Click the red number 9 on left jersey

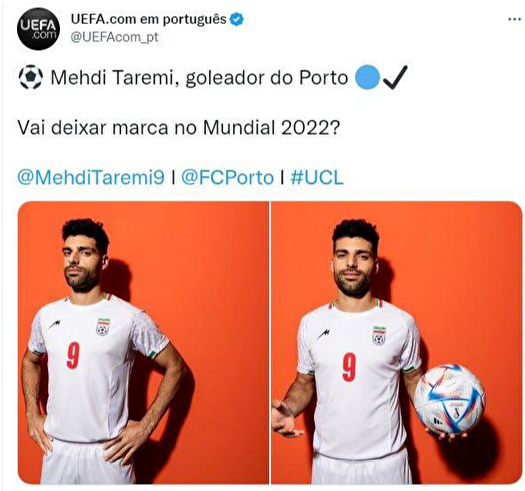(73, 355)
